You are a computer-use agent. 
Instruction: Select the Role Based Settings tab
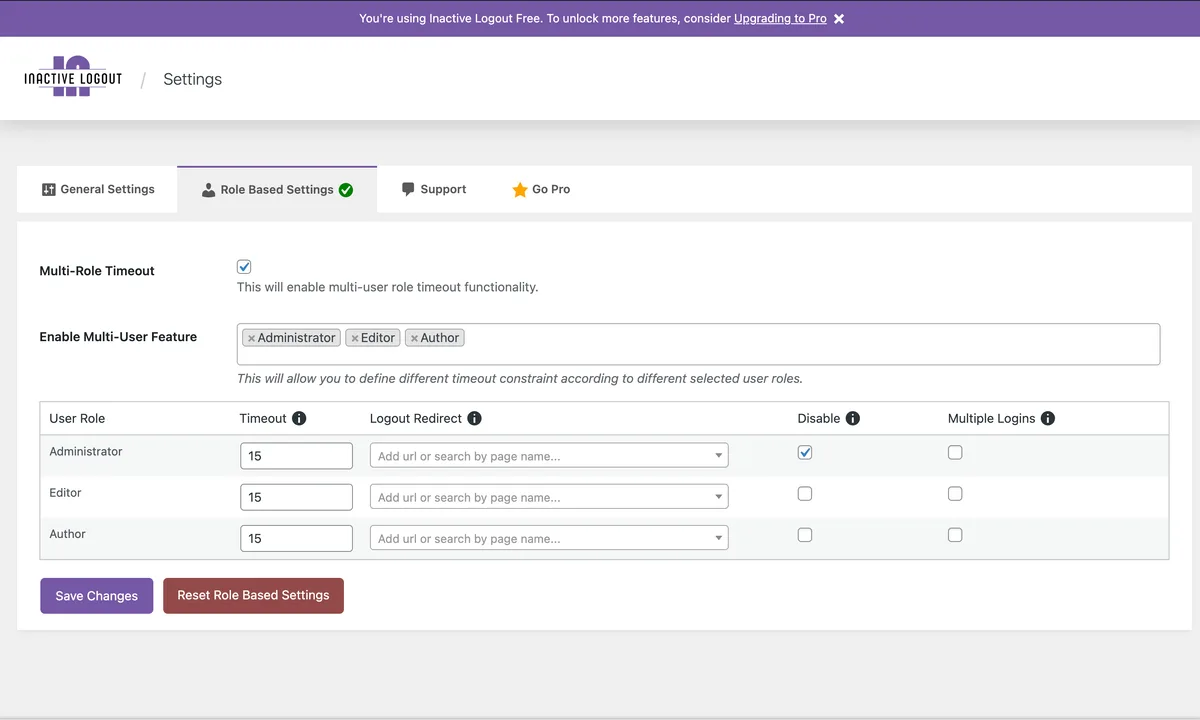click(277, 189)
